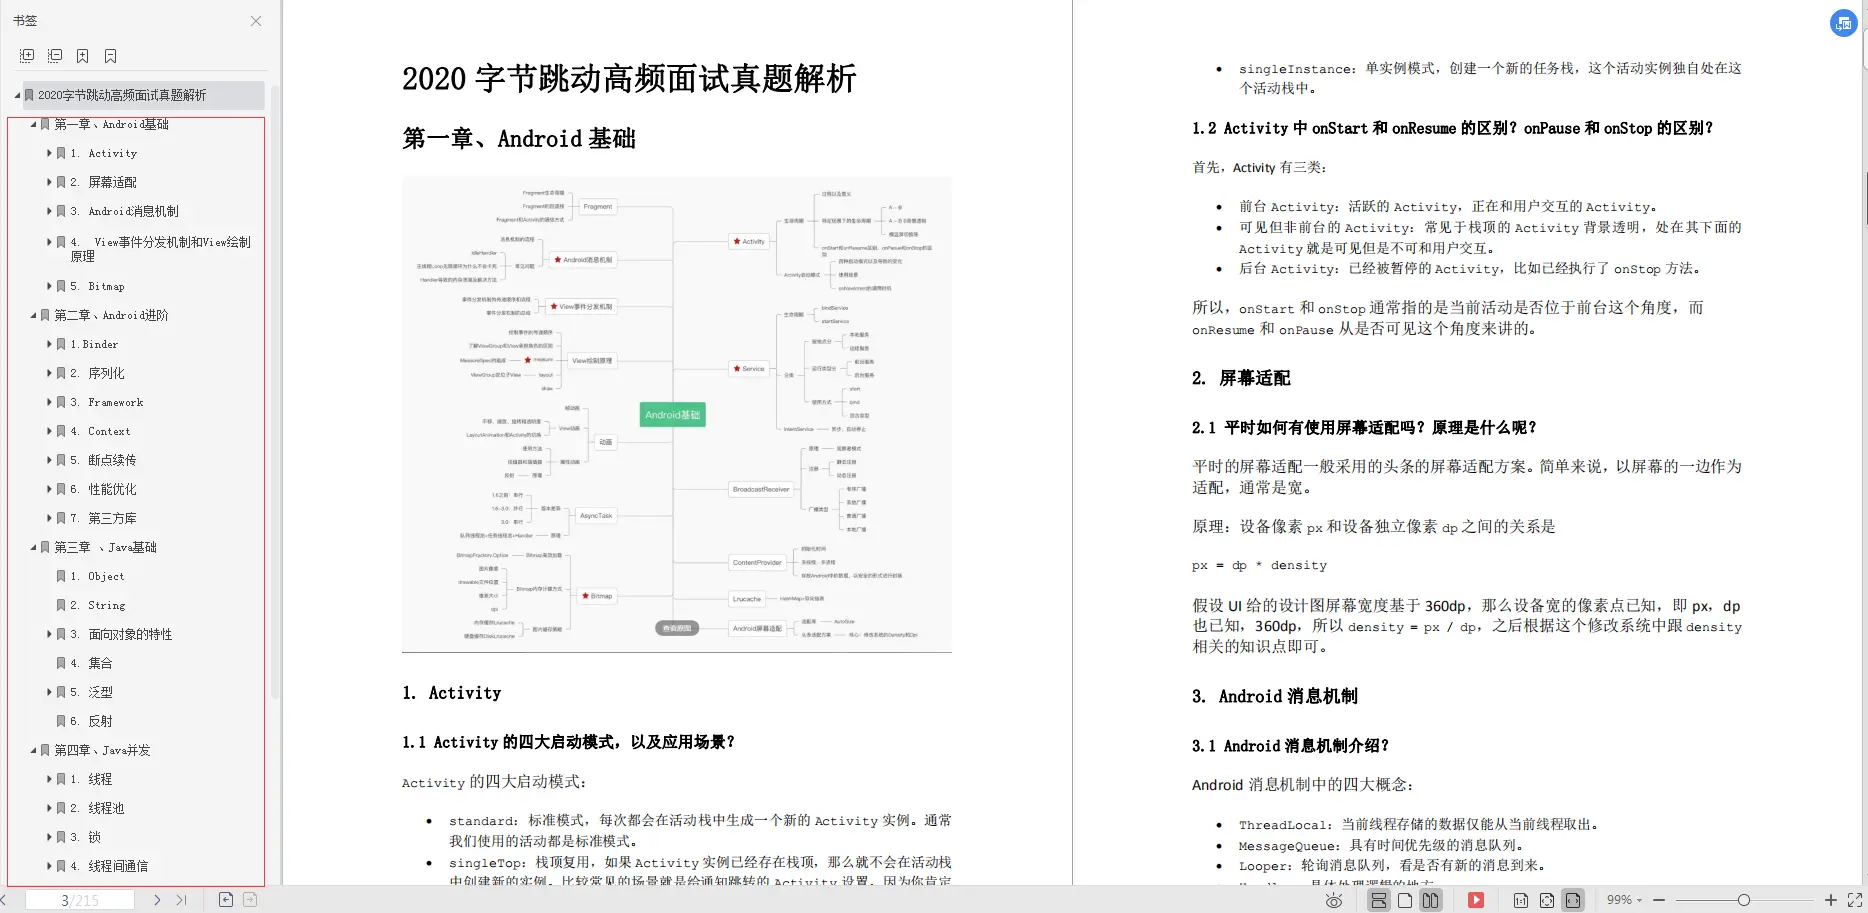Image resolution: width=1868 pixels, height=913 pixels.
Task: Click the zoom in plus button
Action: pos(1831,900)
